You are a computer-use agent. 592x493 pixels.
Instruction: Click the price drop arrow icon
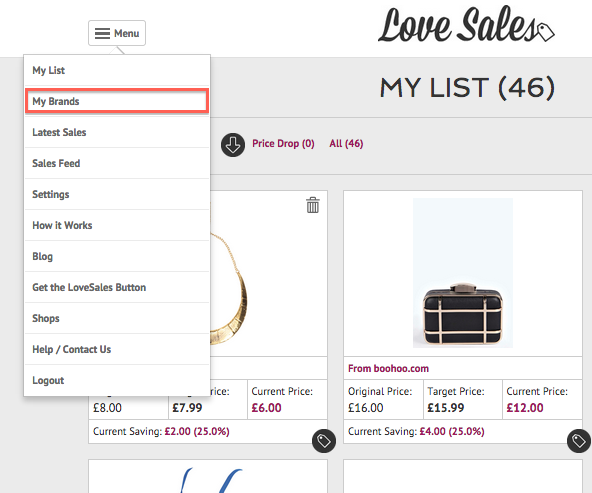[x=233, y=144]
